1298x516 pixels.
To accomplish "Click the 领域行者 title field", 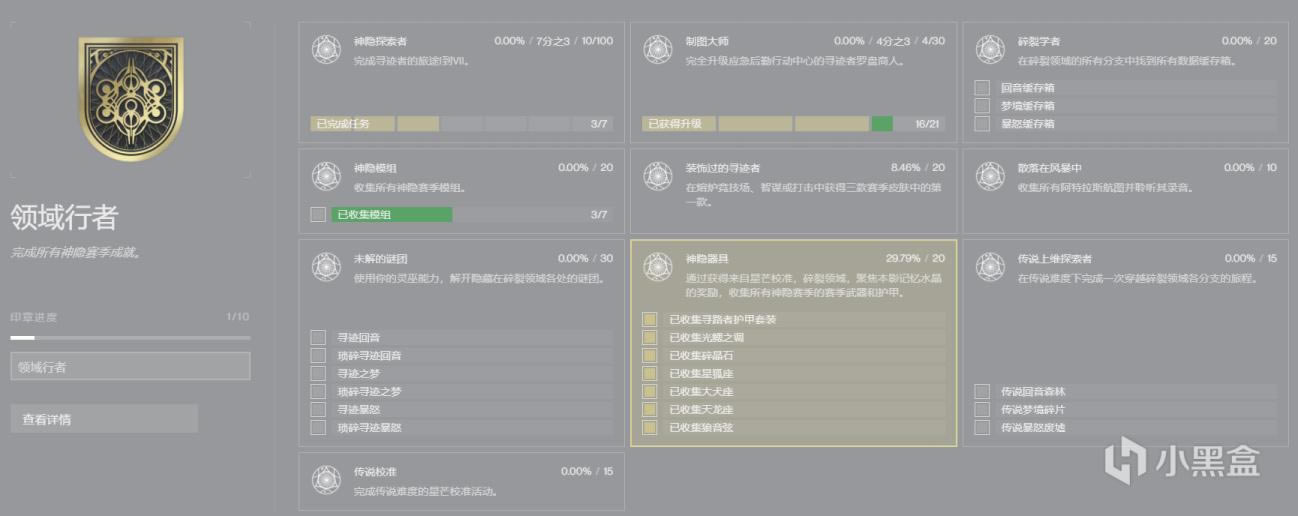I will pos(130,367).
